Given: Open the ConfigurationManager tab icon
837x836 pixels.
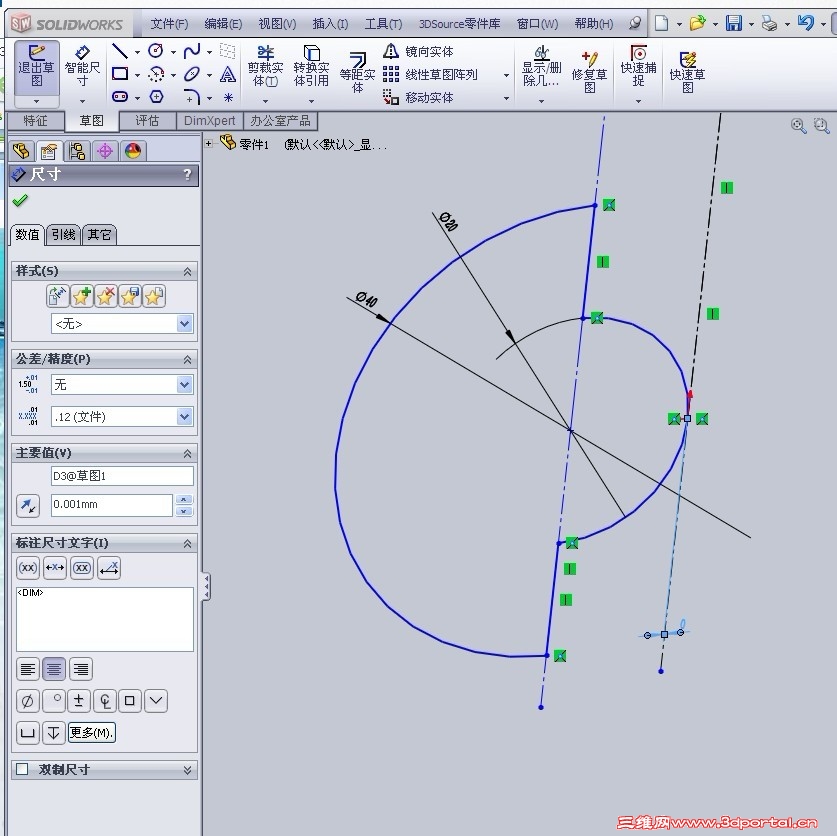Looking at the screenshot, I should [x=77, y=151].
